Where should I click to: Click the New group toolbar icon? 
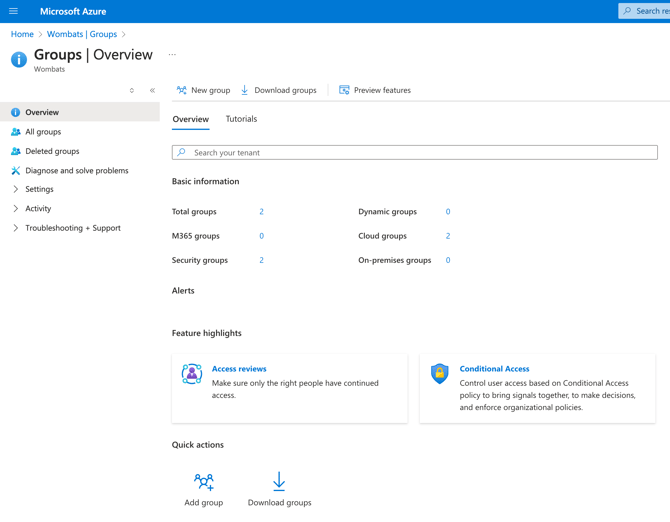click(182, 90)
